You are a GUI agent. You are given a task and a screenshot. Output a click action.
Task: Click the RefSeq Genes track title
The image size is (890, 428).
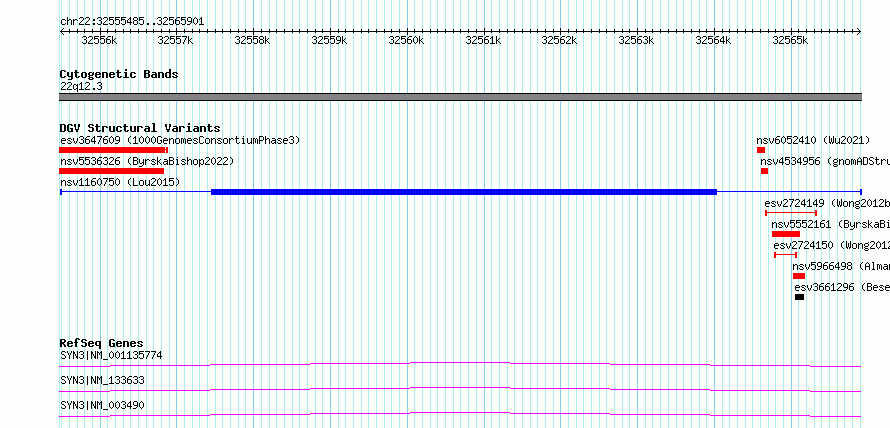pyautogui.click(x=102, y=343)
